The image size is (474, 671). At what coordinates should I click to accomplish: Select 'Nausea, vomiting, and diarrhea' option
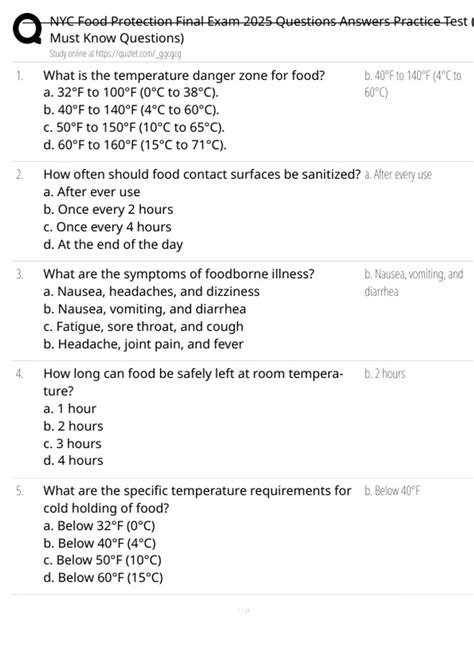click(145, 309)
